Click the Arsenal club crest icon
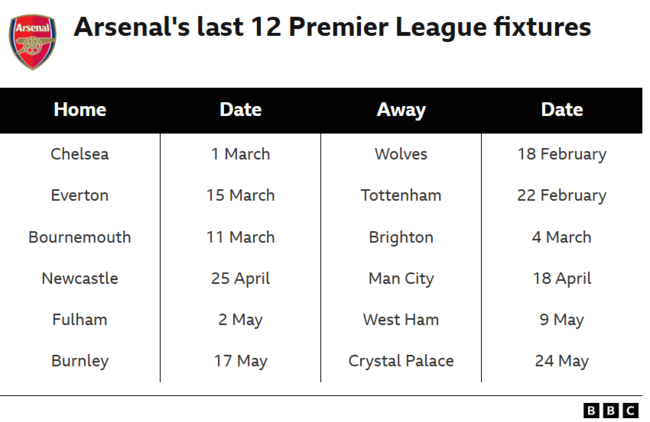The image size is (650, 422). coord(33,40)
